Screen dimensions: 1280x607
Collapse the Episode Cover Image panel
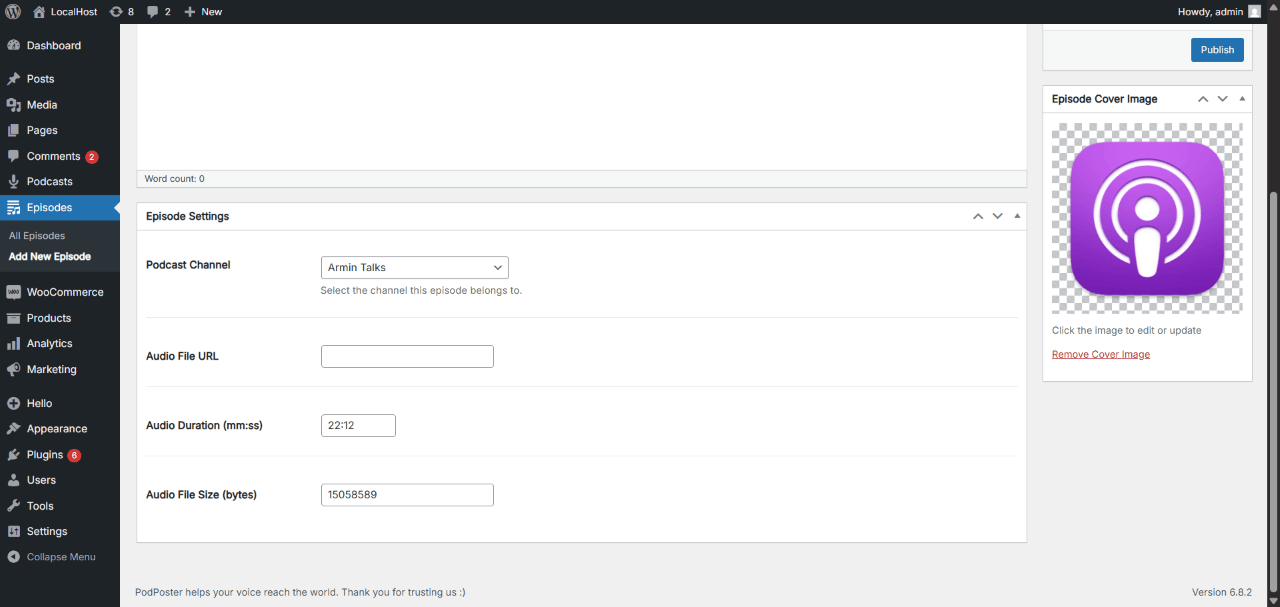1241,98
